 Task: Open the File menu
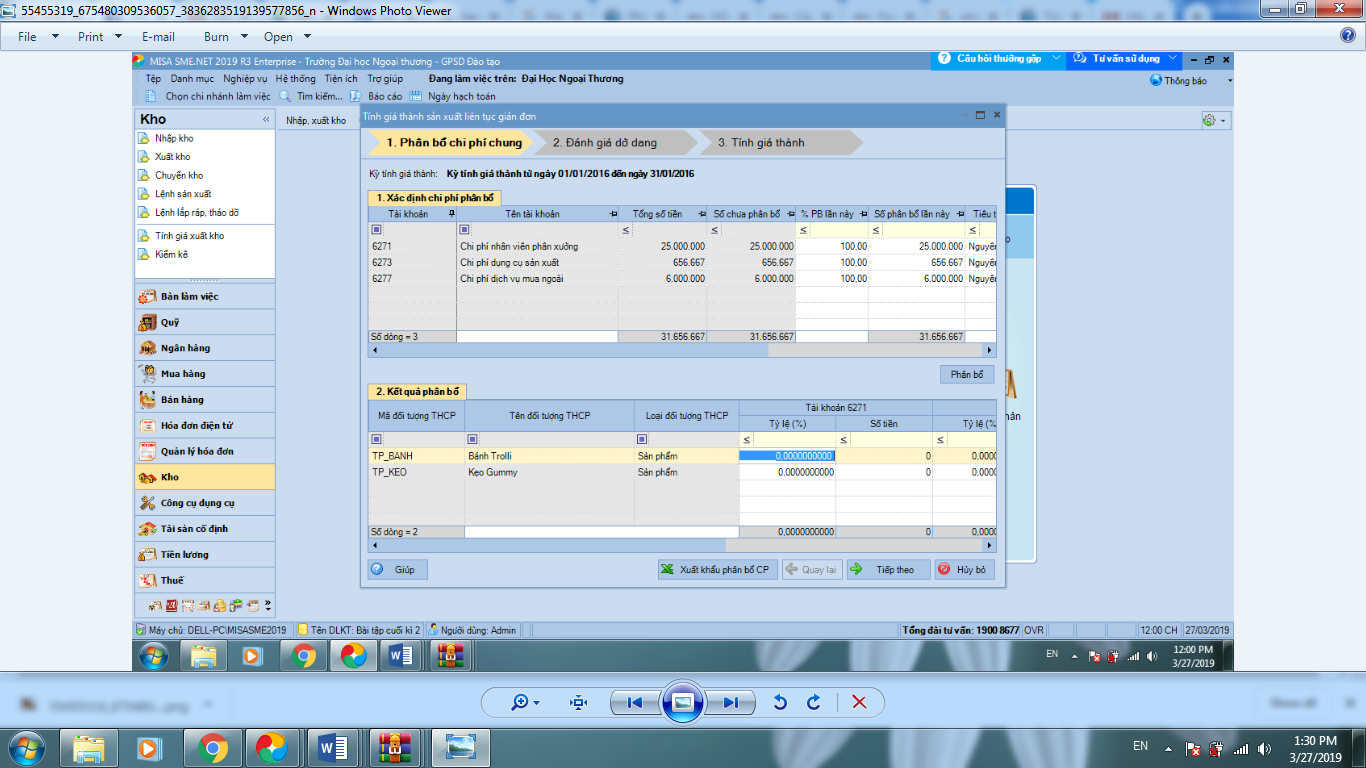[35, 36]
